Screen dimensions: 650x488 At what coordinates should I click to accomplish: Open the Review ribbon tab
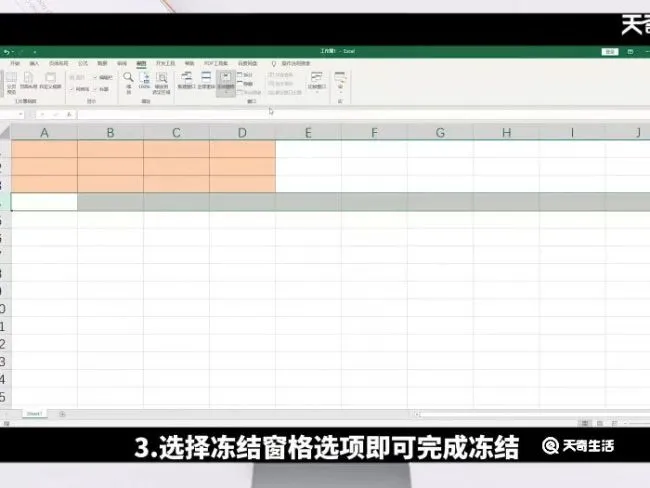(122, 63)
